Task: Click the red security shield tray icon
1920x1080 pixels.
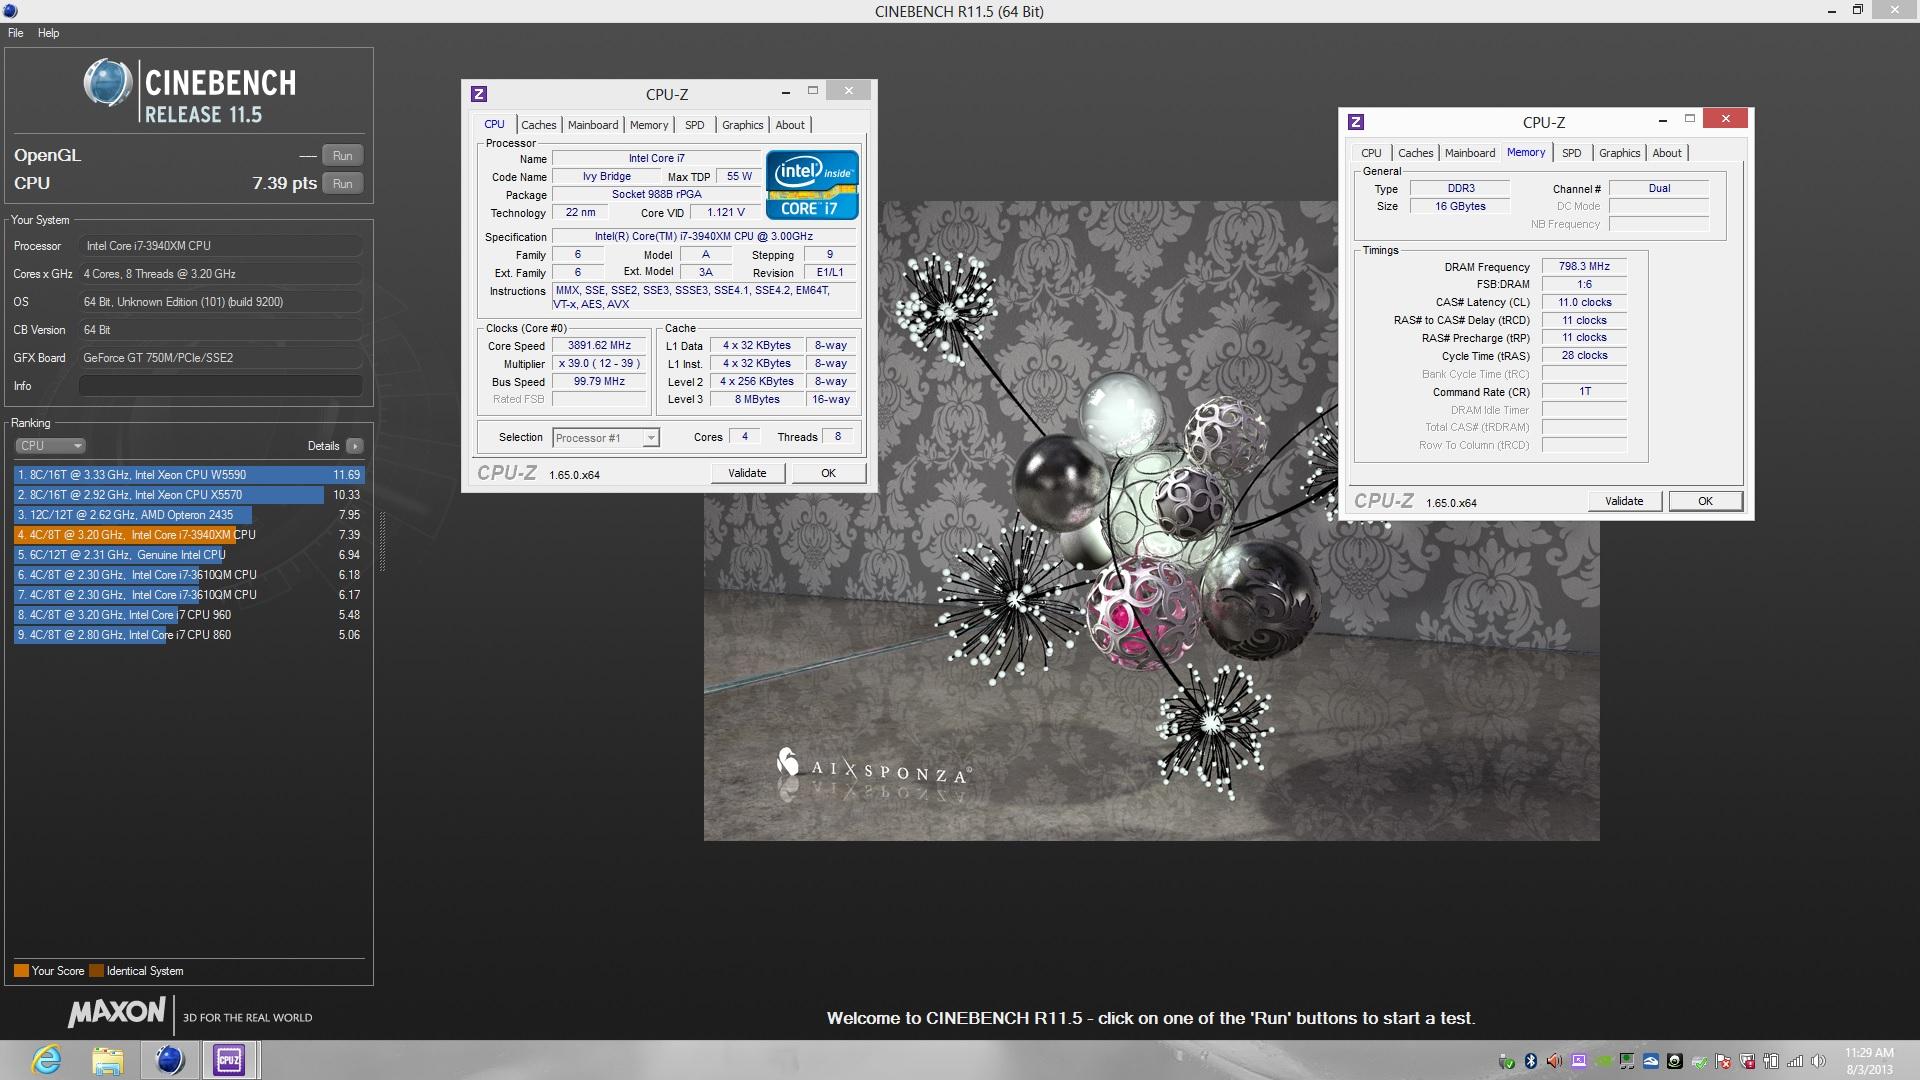Action: click(1747, 1061)
